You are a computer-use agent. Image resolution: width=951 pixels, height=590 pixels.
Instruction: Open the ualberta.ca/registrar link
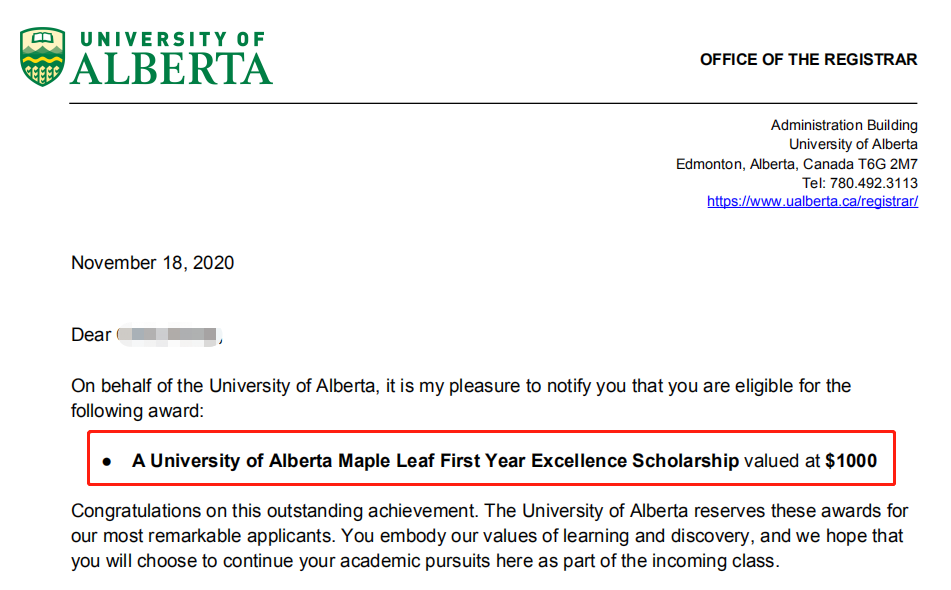(812, 201)
